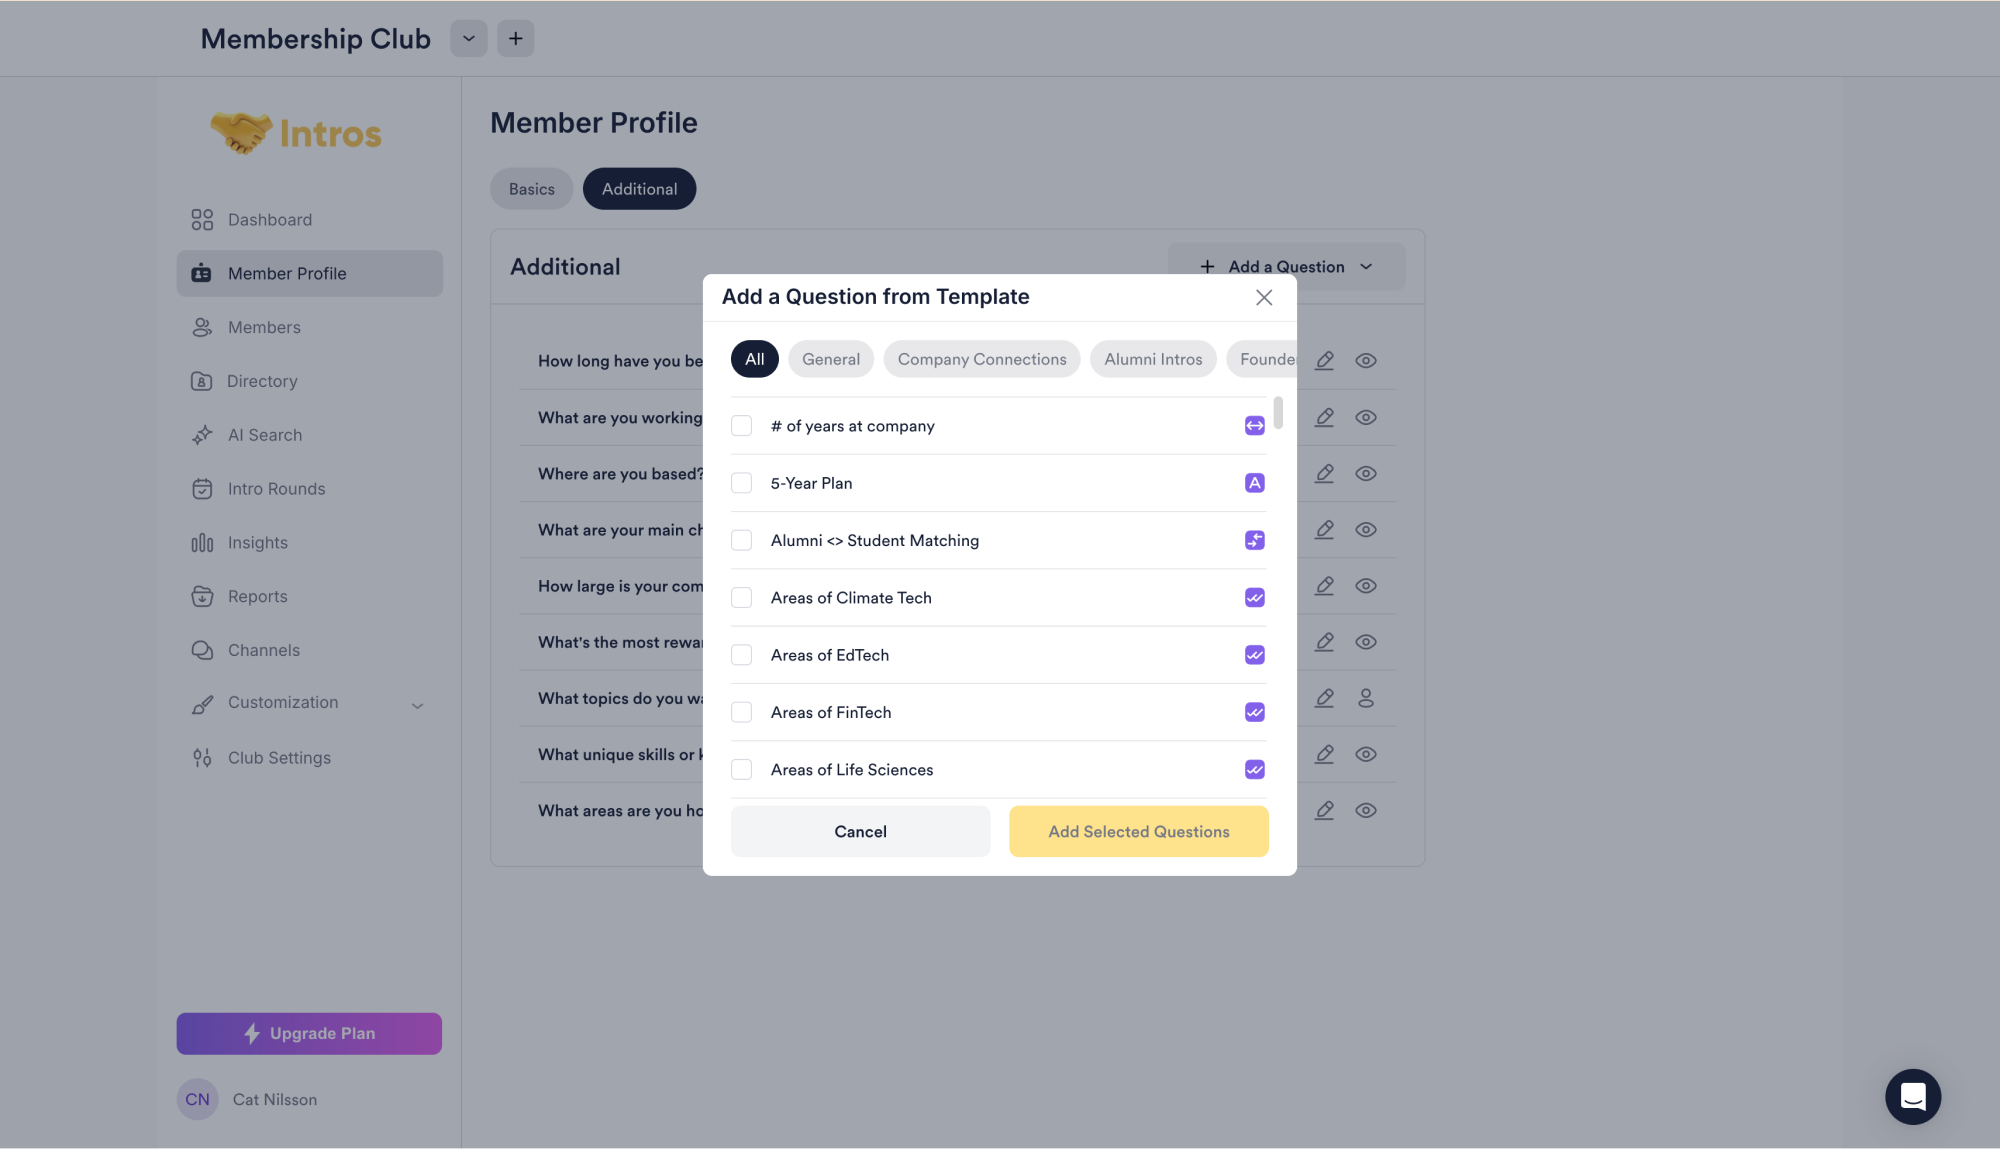Screen dimensions: 2000x1155
Task: Open AI Search sparkle icon
Action: pyautogui.click(x=202, y=435)
